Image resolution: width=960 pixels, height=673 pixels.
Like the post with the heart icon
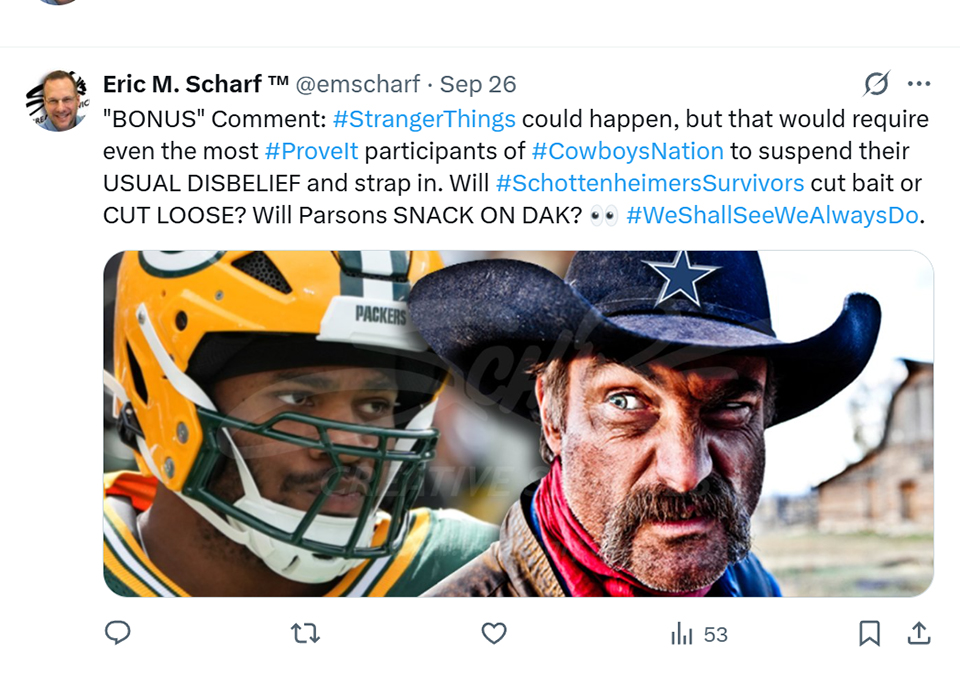[x=494, y=633]
